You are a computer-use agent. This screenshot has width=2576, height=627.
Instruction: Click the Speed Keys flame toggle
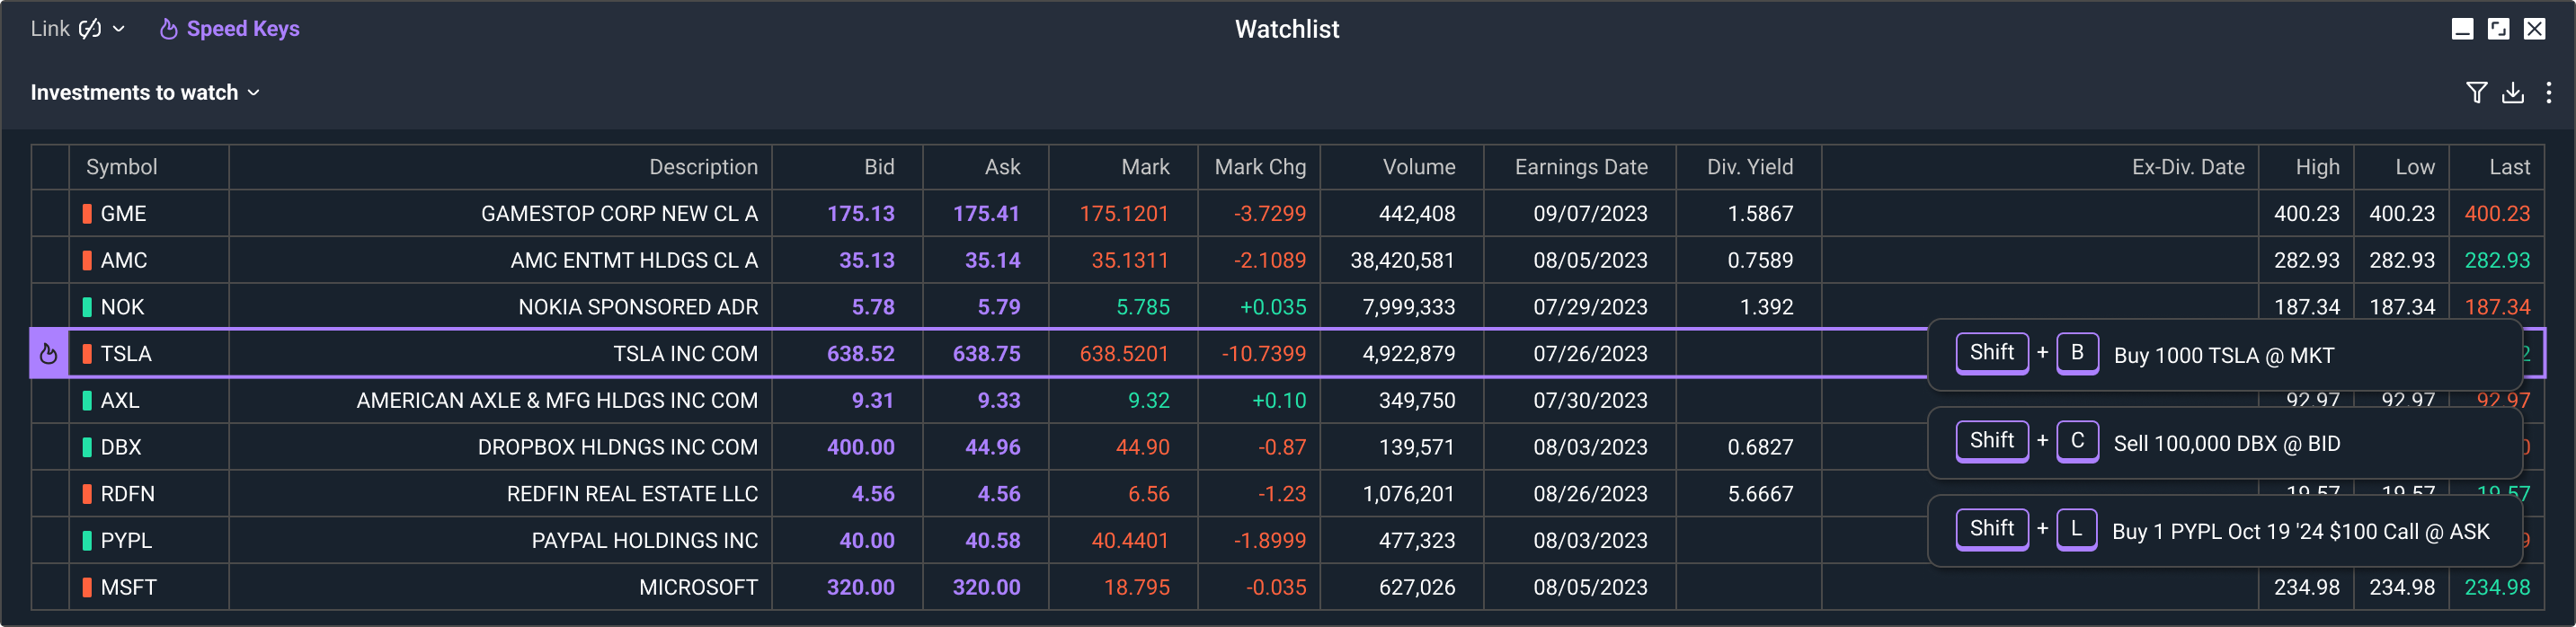coord(229,29)
